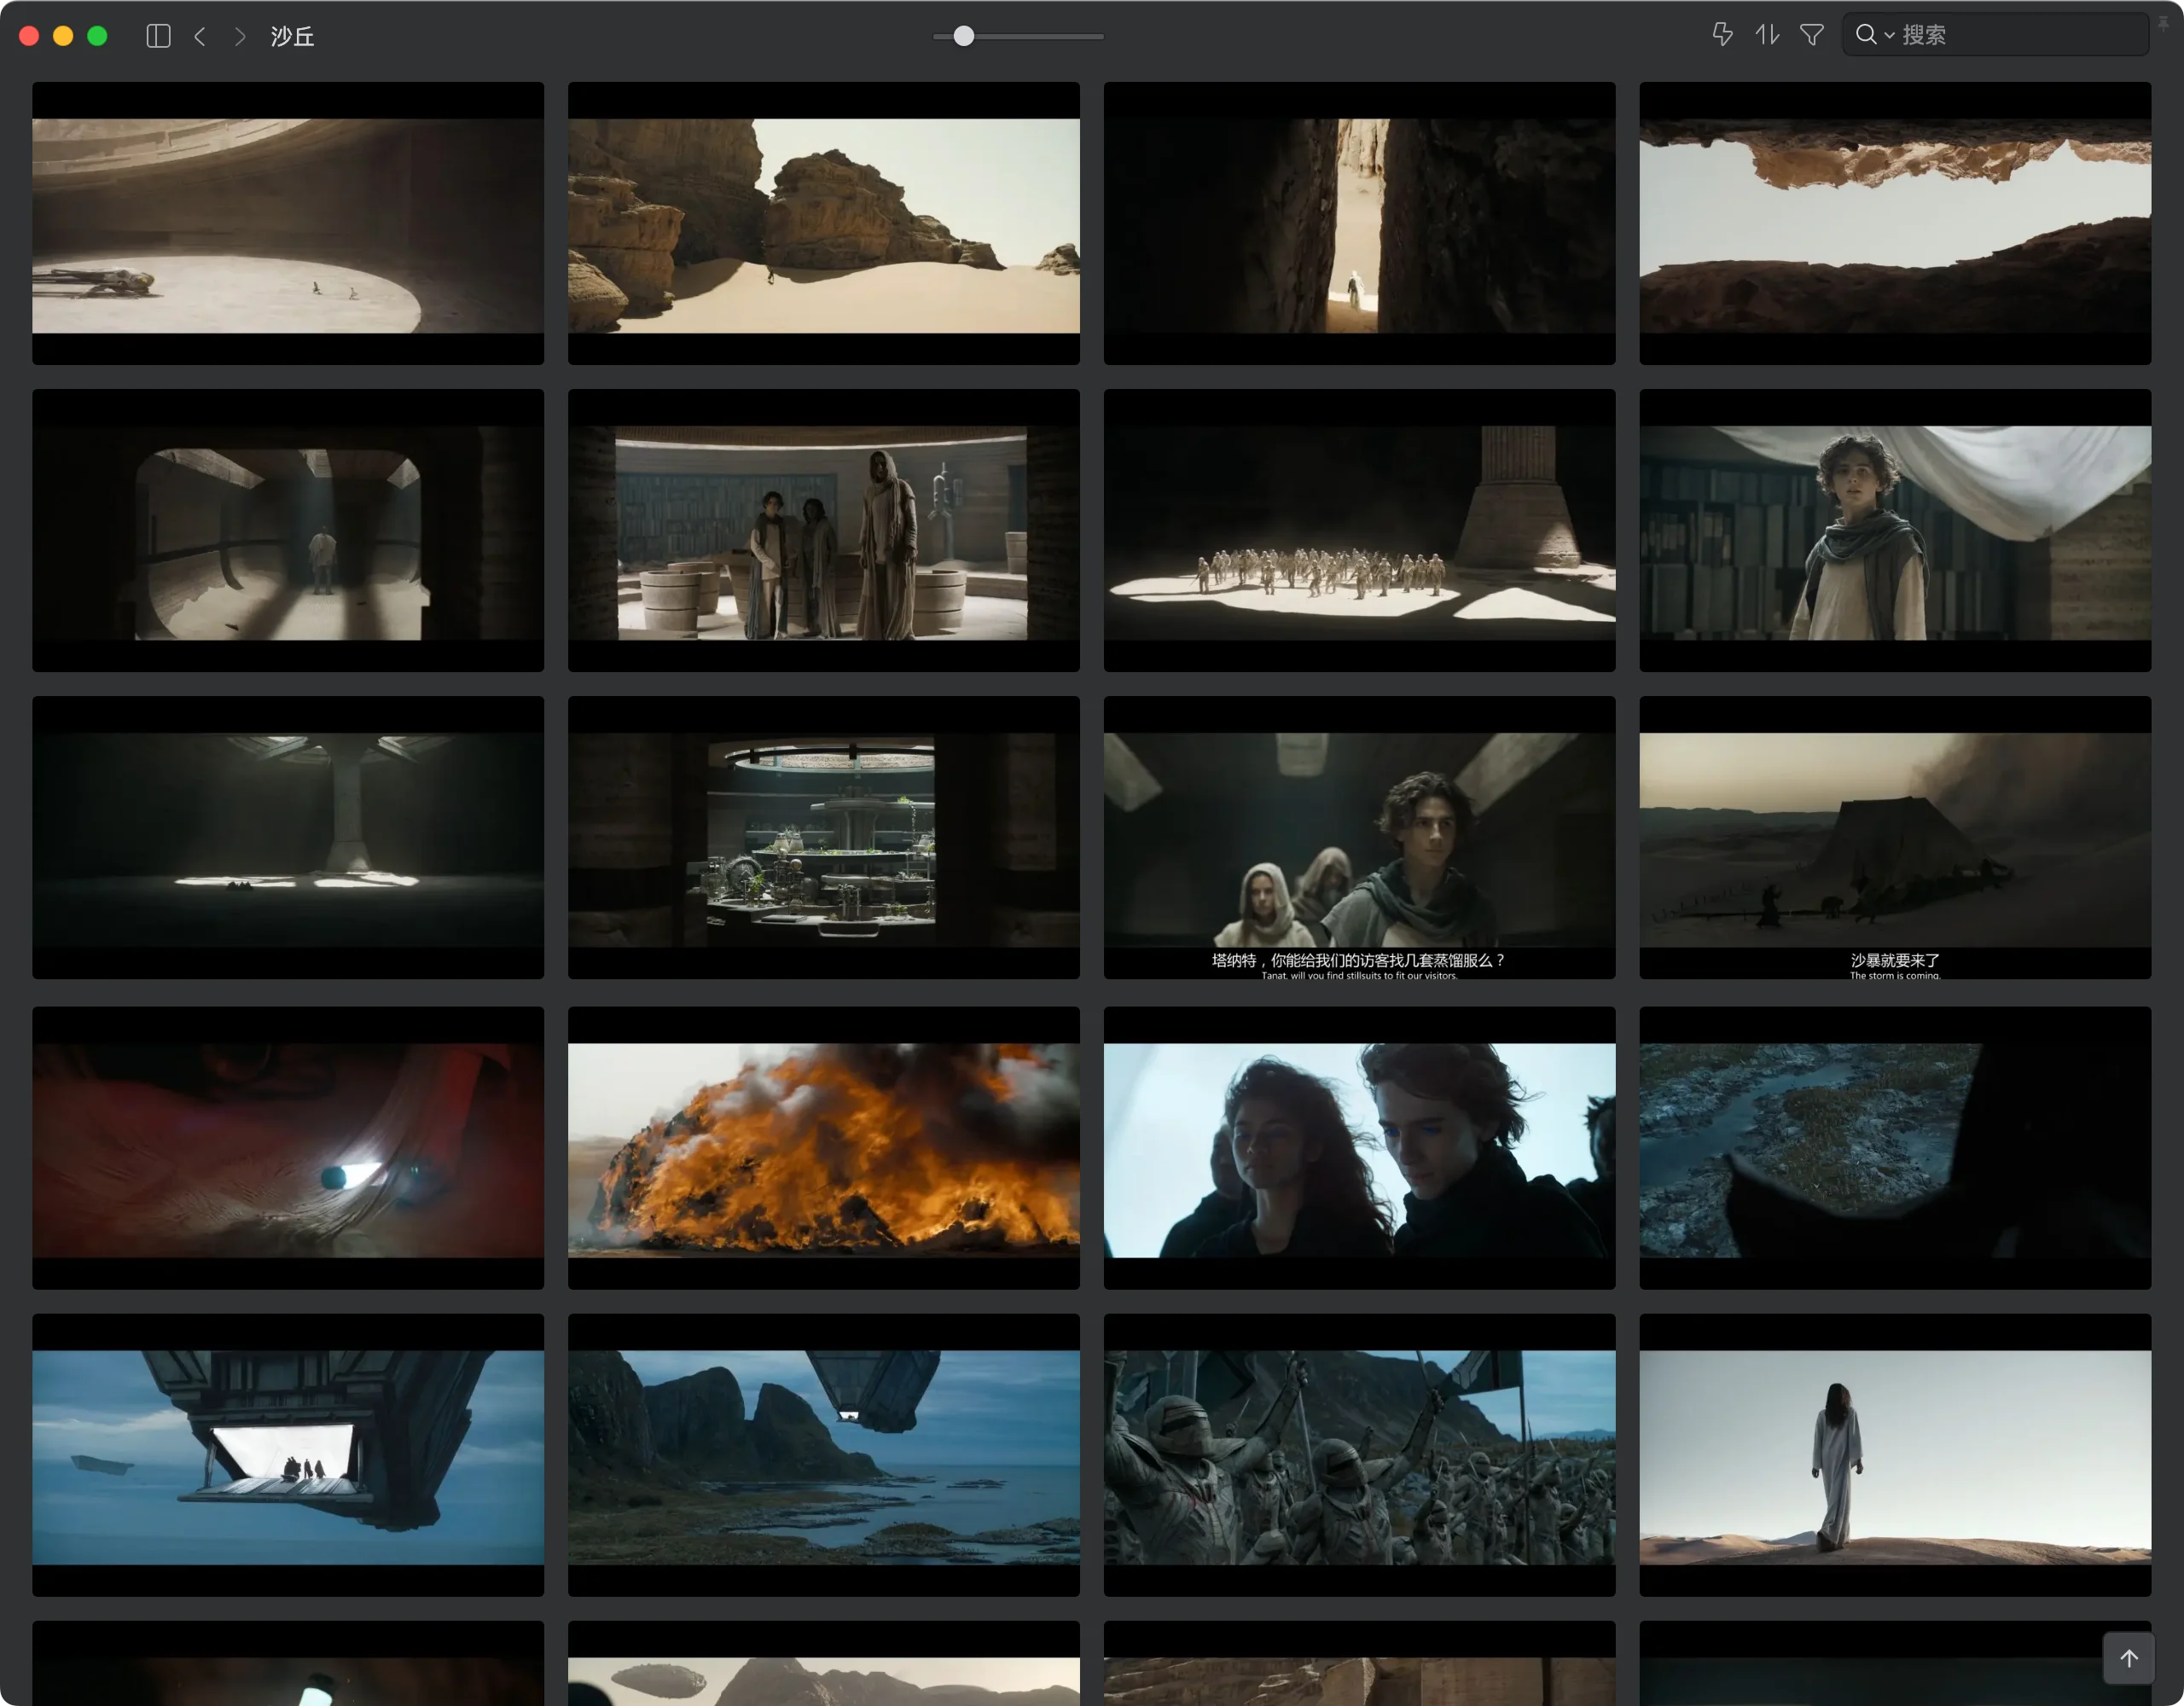Click the red close window button
This screenshot has height=1706, width=2184.
click(x=29, y=36)
